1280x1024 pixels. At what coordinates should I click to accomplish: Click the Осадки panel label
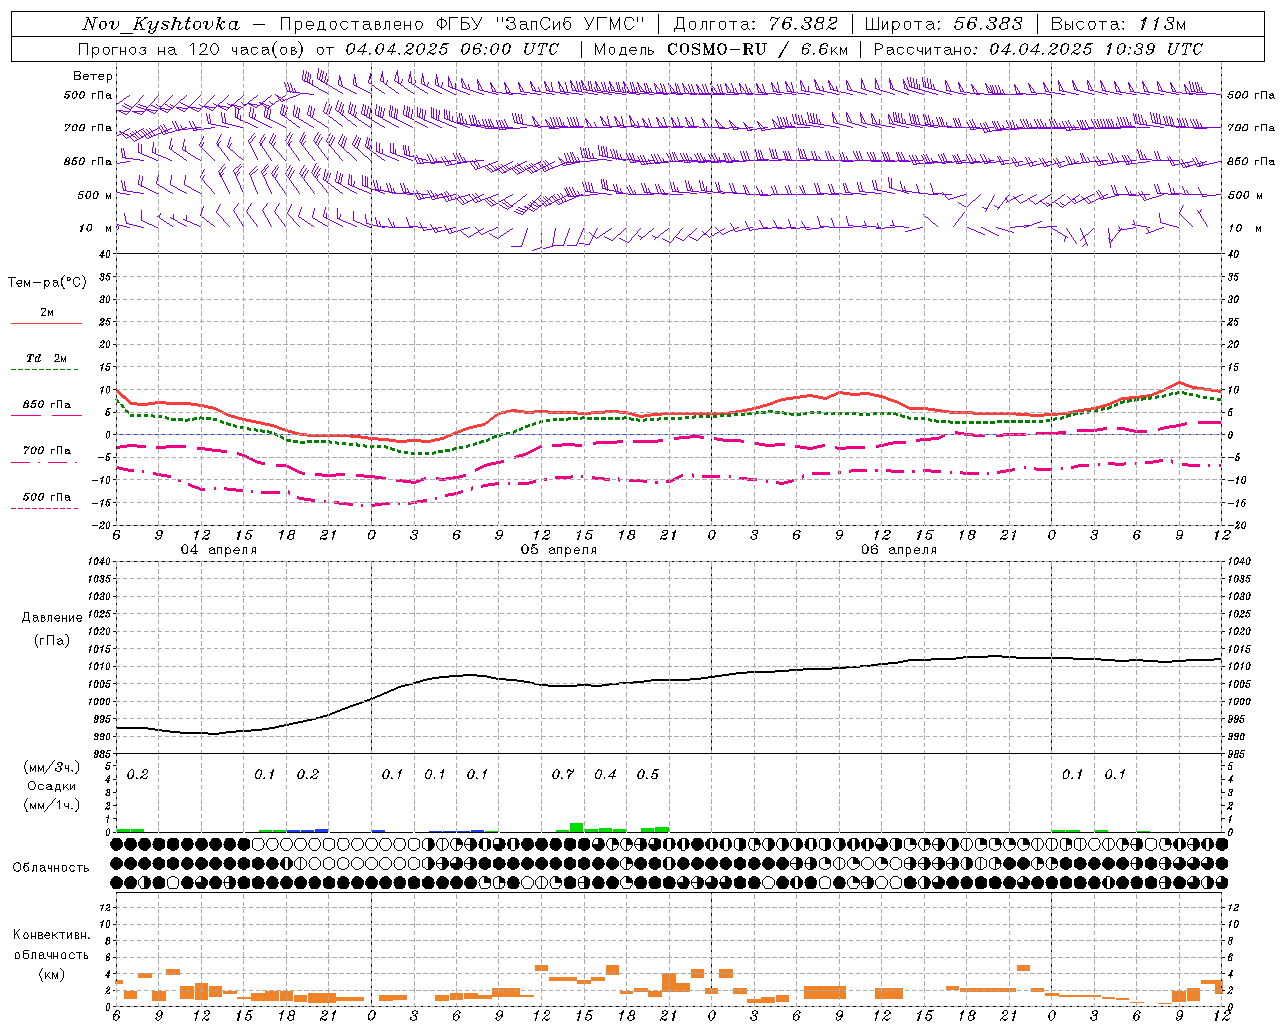[51, 786]
